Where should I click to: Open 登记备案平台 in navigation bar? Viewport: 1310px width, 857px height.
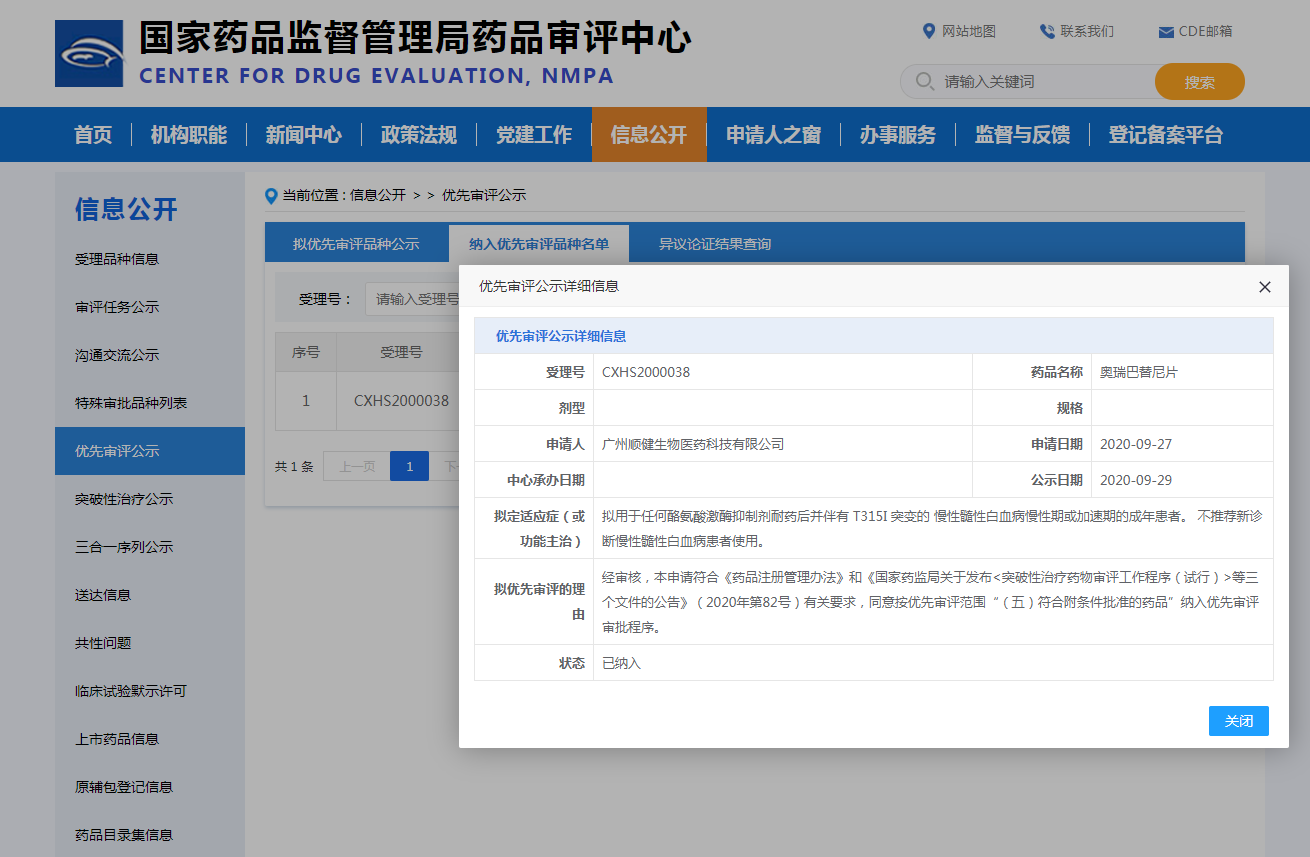pyautogui.click(x=1165, y=135)
